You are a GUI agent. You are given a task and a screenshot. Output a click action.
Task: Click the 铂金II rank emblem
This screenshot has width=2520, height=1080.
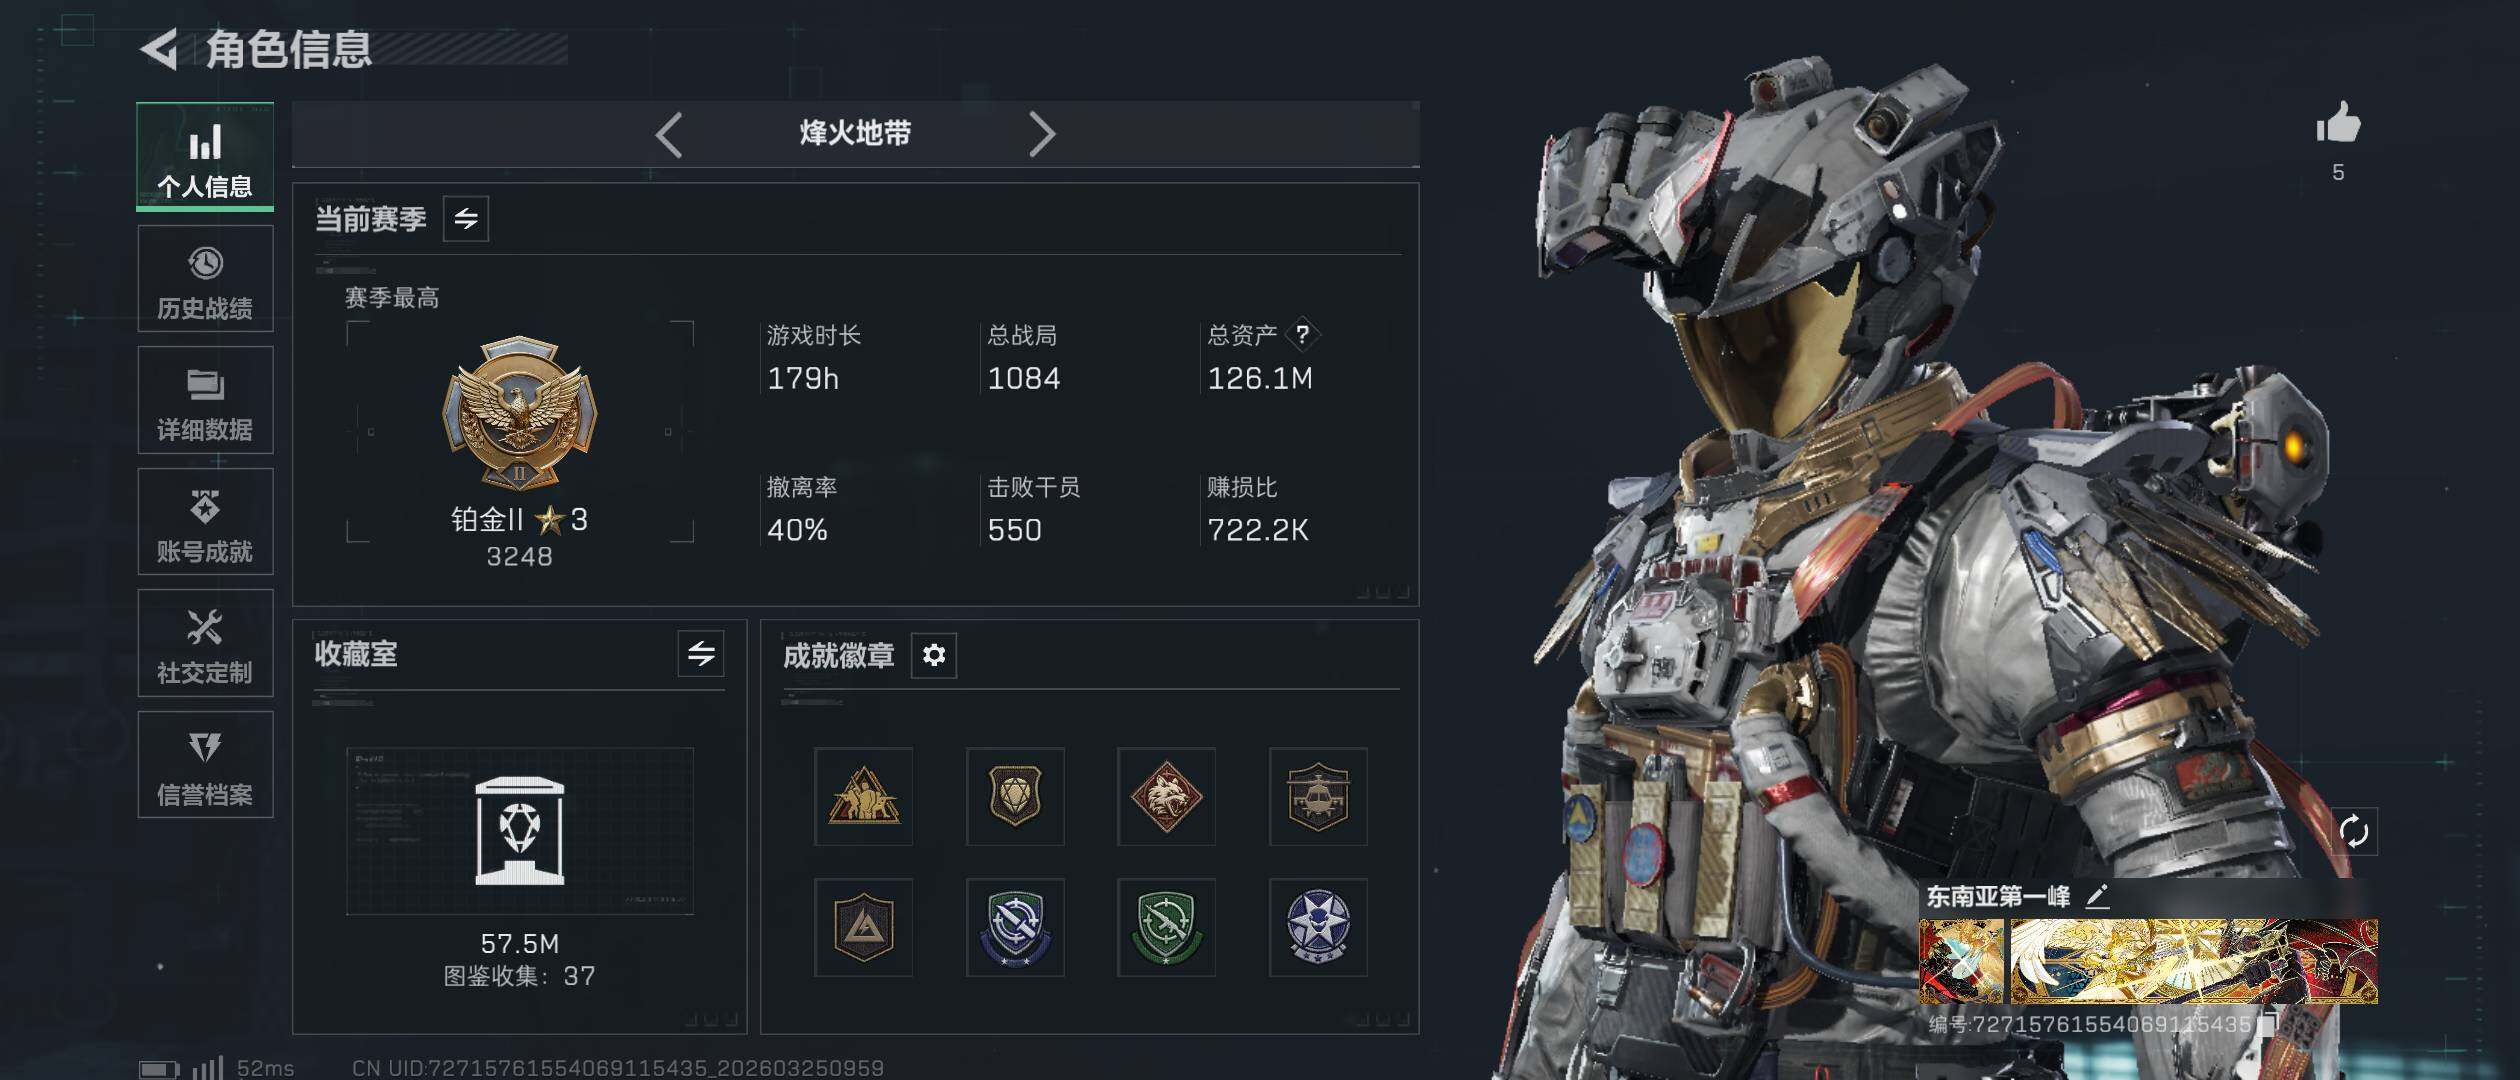[x=520, y=412]
